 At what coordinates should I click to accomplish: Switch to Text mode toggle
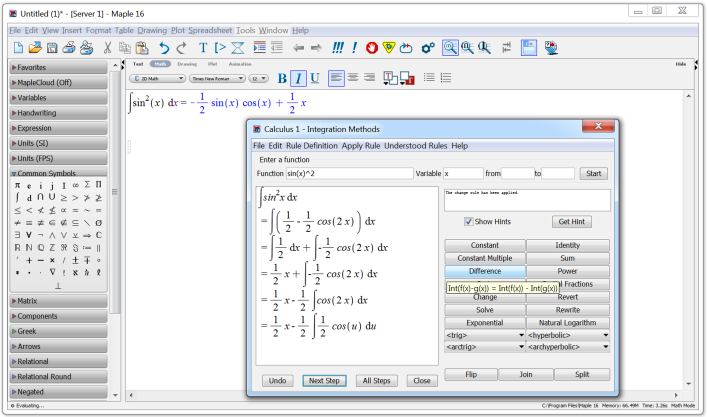138,64
